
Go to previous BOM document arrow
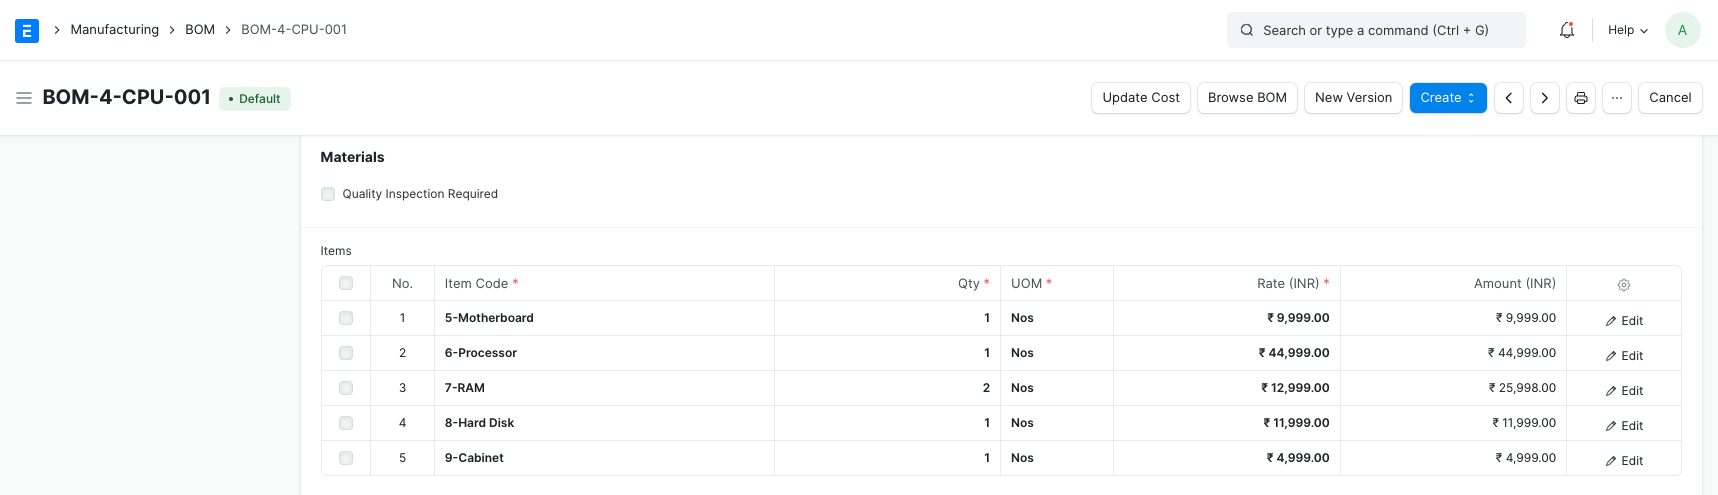point(1508,98)
